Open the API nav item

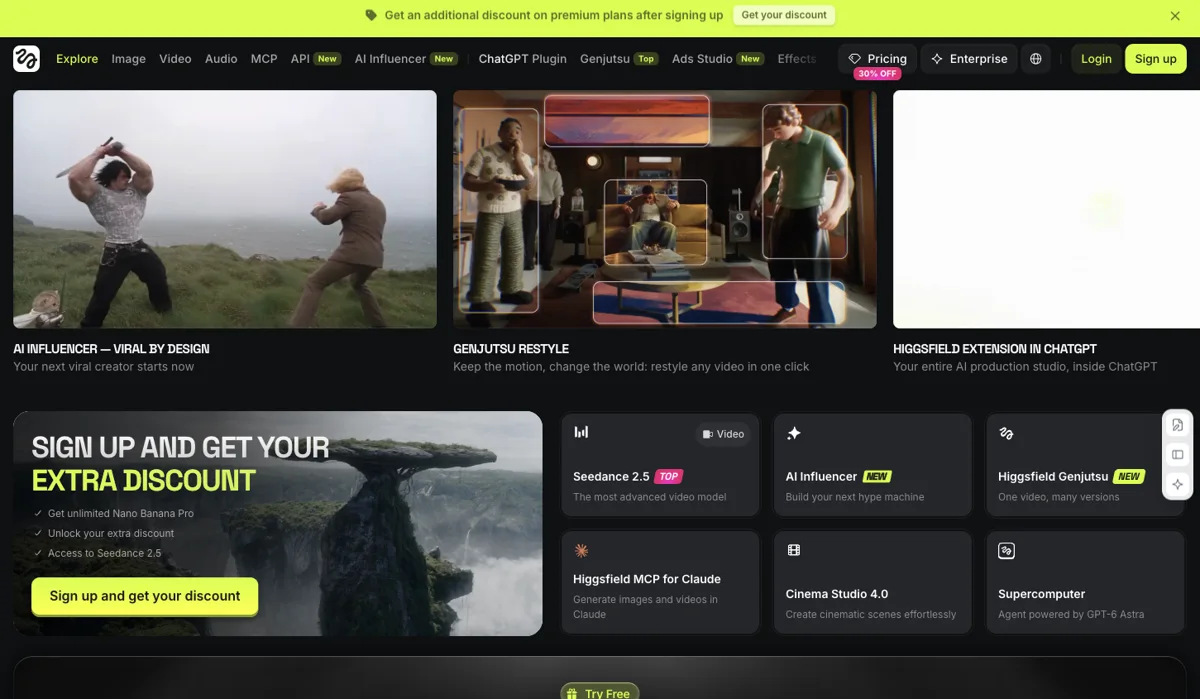point(316,59)
